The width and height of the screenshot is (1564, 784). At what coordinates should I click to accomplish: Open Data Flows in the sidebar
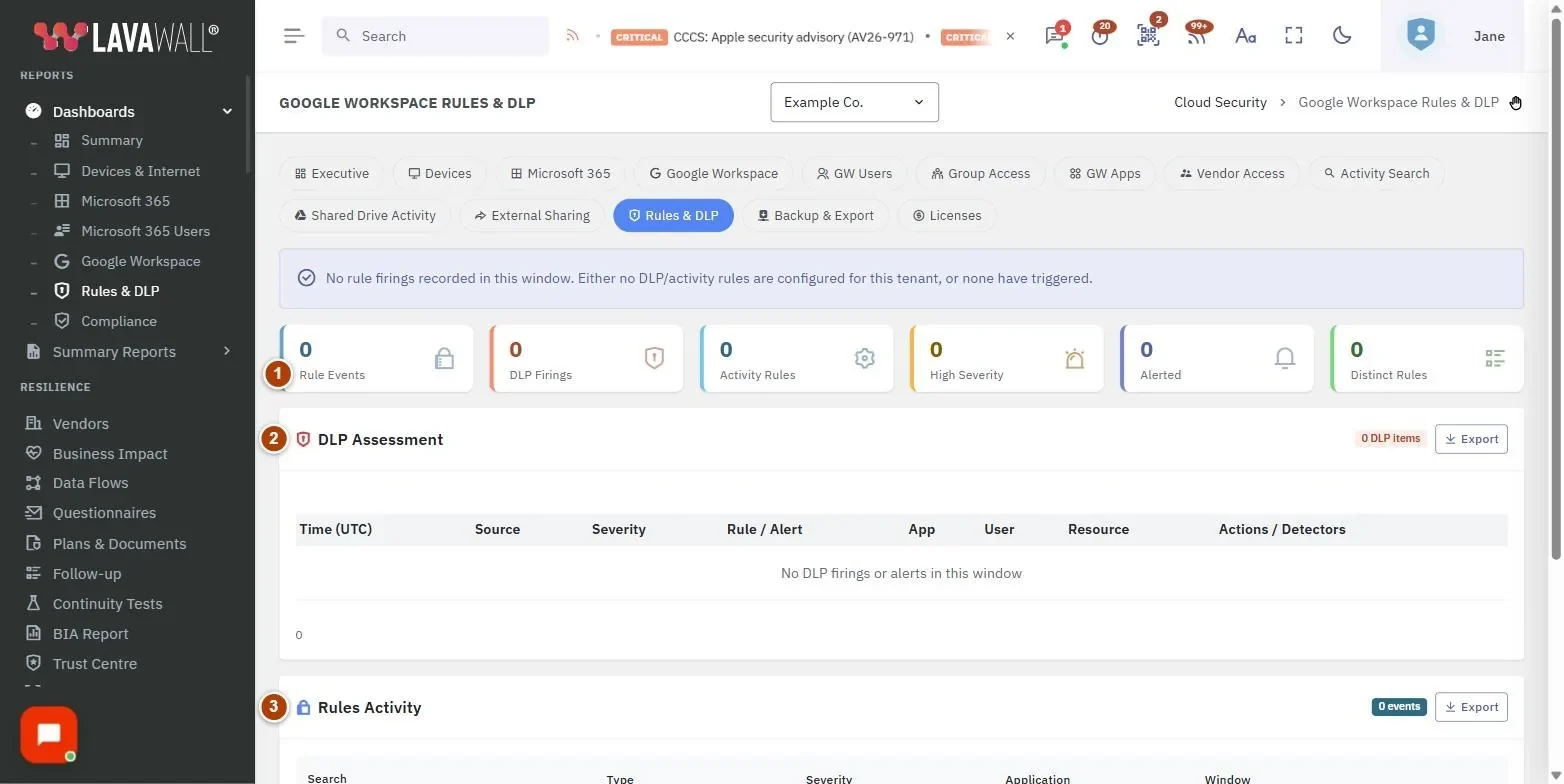pos(90,483)
